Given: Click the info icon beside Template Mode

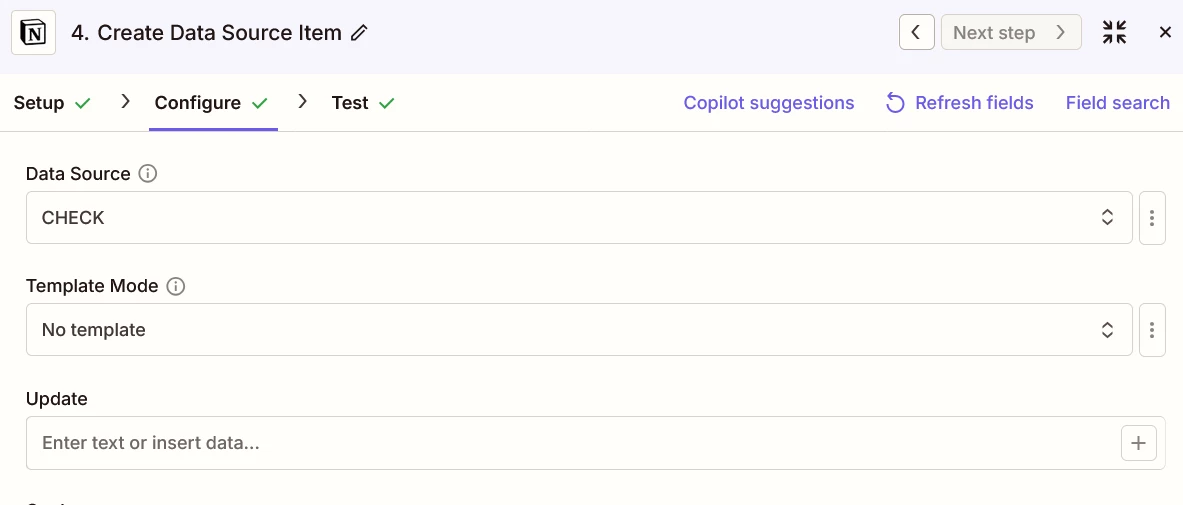Looking at the screenshot, I should pyautogui.click(x=176, y=286).
